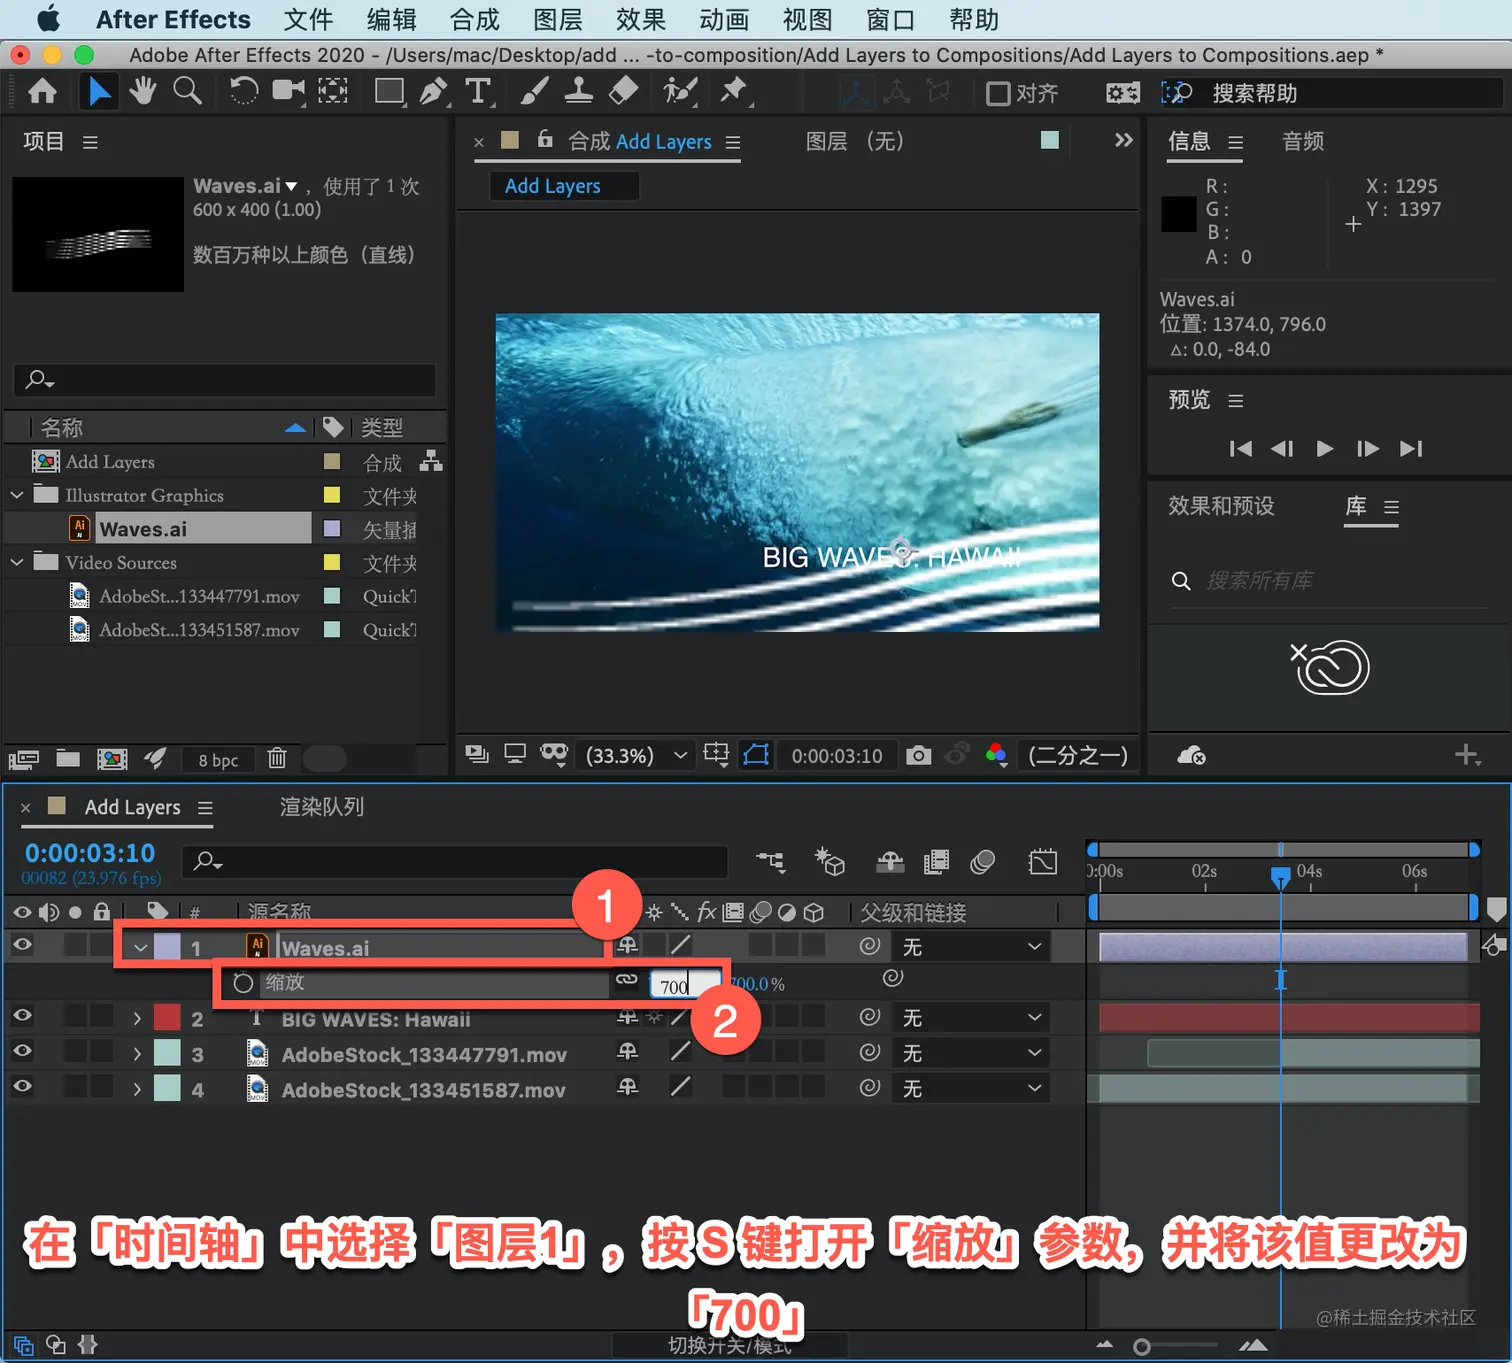Jump to last frame in 预览 panel
The image size is (1512, 1363).
click(x=1411, y=448)
